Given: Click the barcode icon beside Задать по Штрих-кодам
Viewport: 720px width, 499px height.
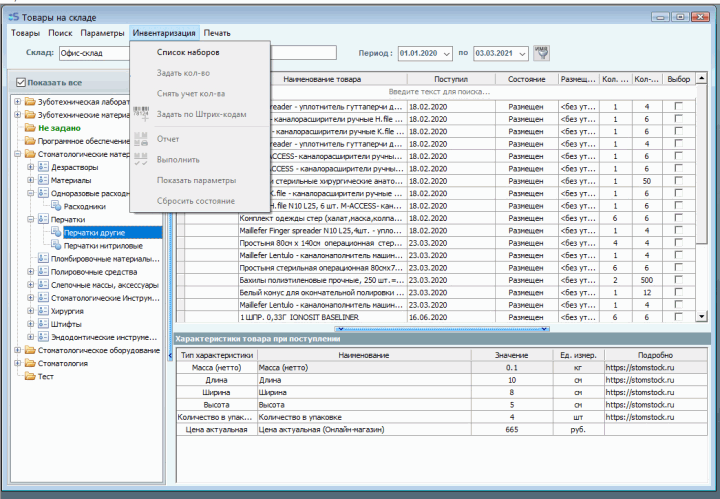Looking at the screenshot, I should [141, 115].
